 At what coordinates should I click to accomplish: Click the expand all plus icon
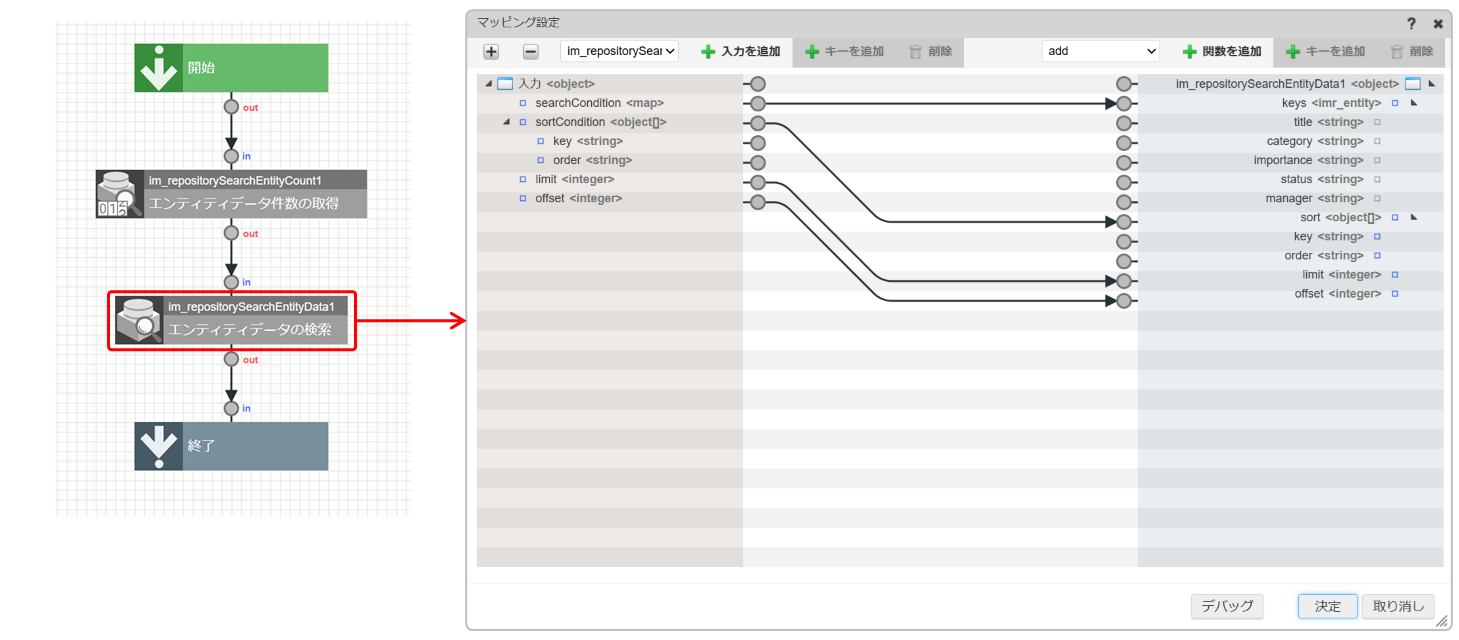(491, 52)
